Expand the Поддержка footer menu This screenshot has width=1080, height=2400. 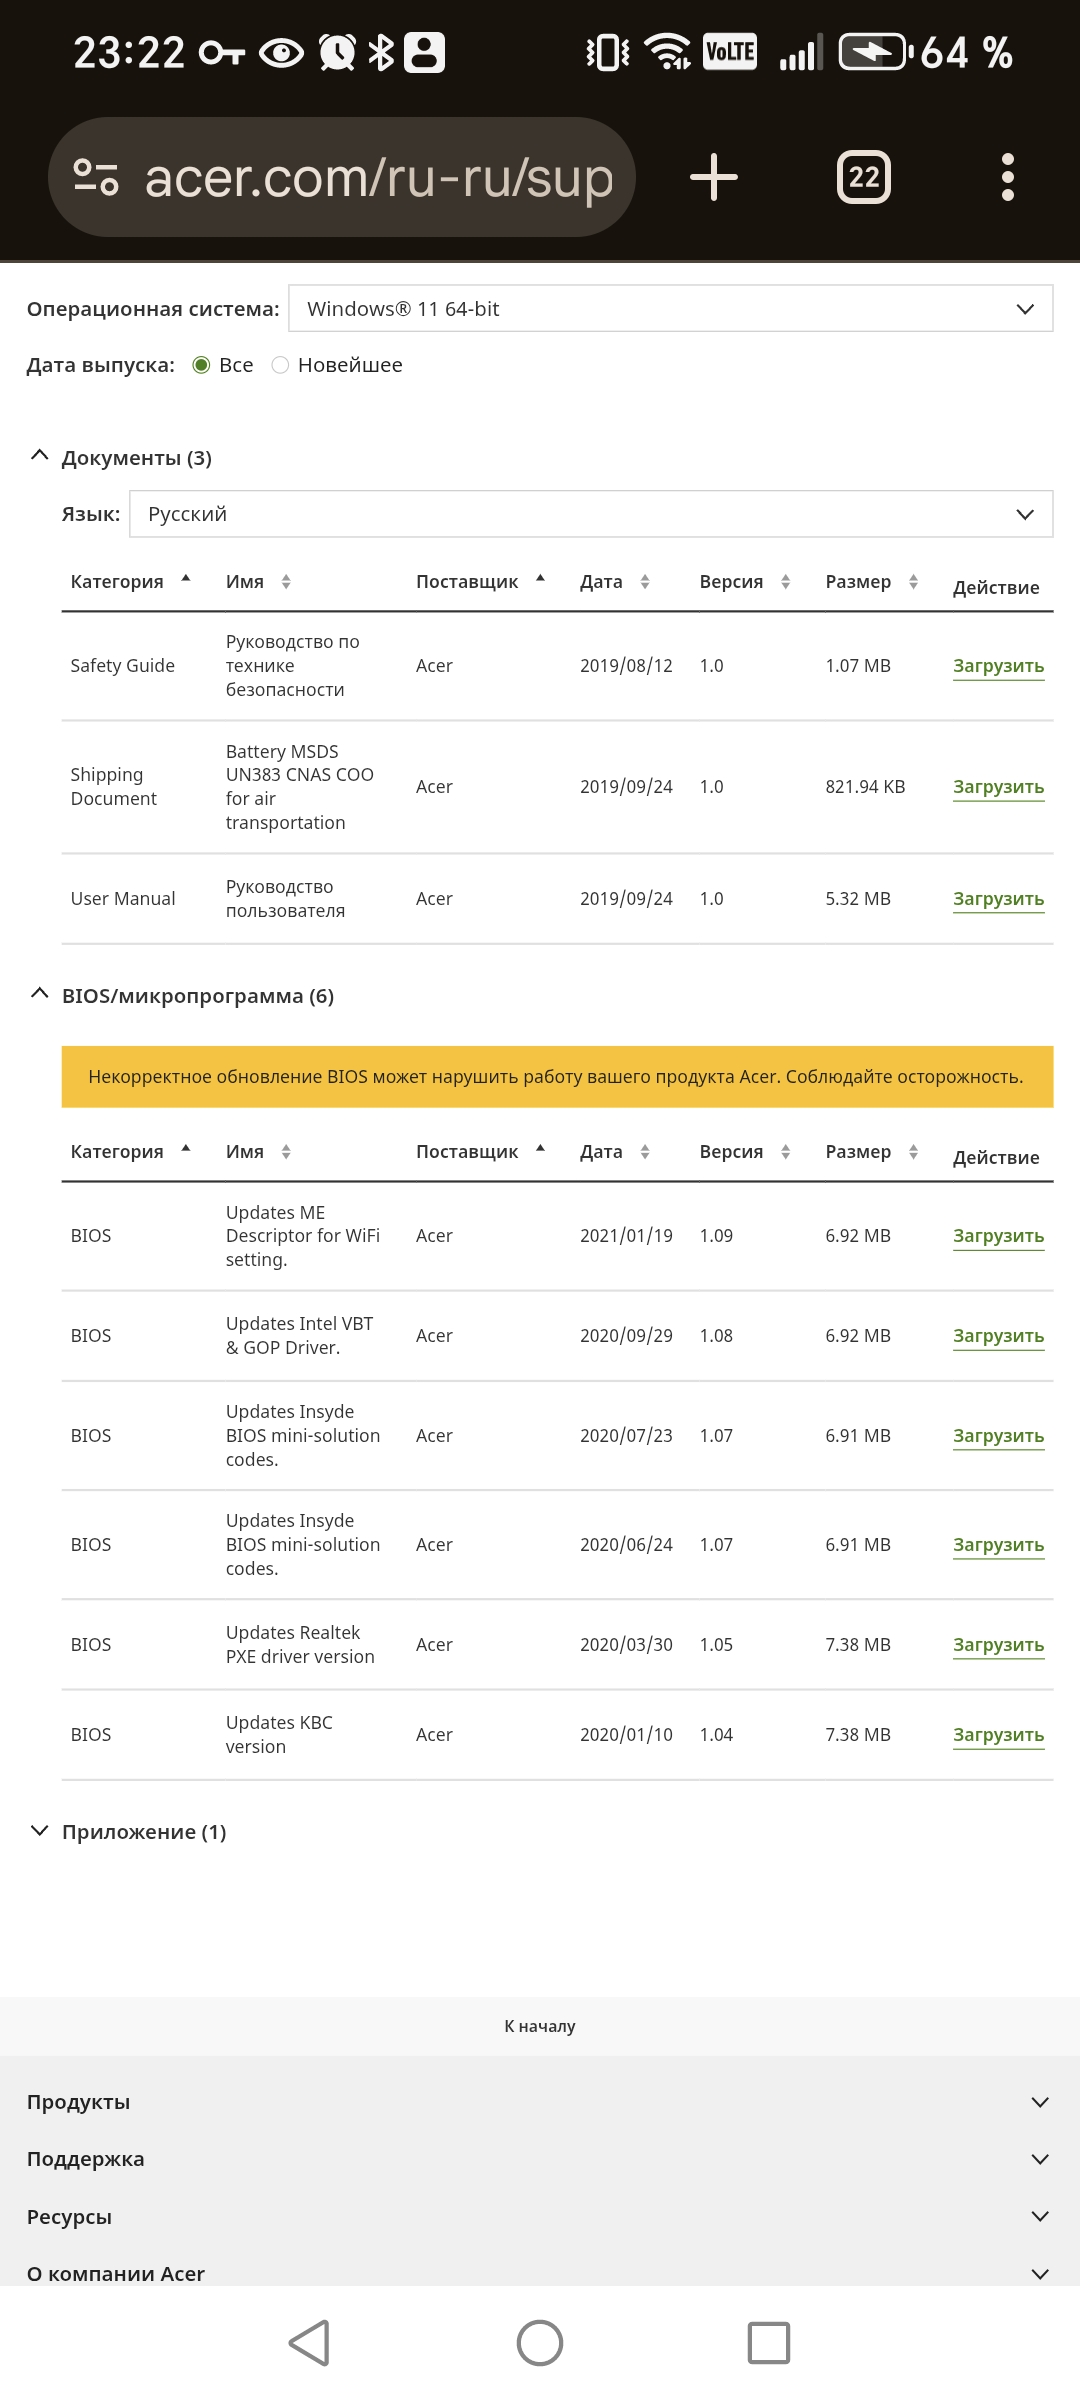click(x=540, y=2159)
